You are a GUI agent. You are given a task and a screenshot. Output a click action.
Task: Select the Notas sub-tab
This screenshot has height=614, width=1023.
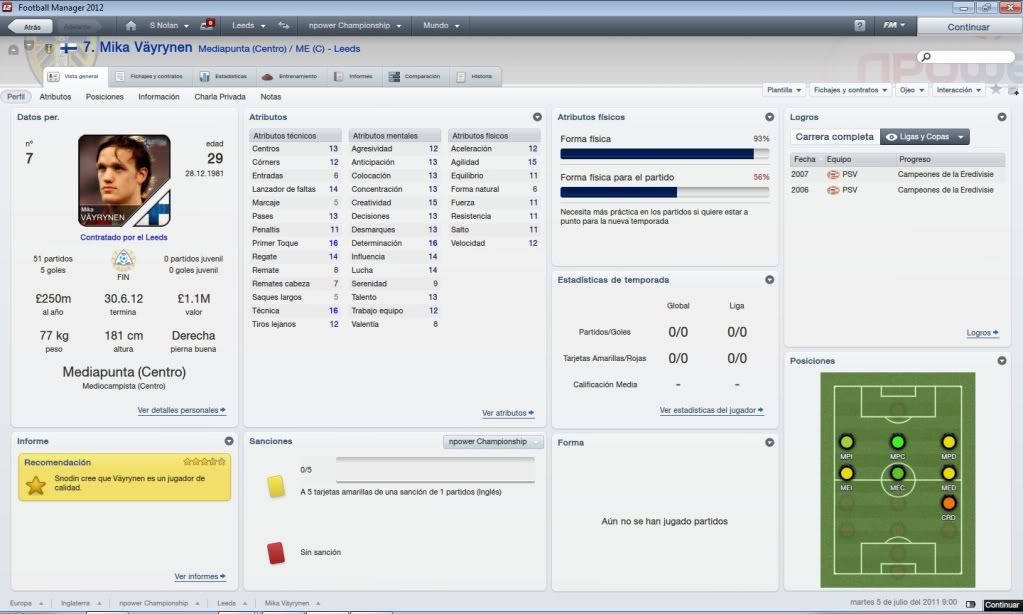click(x=271, y=97)
